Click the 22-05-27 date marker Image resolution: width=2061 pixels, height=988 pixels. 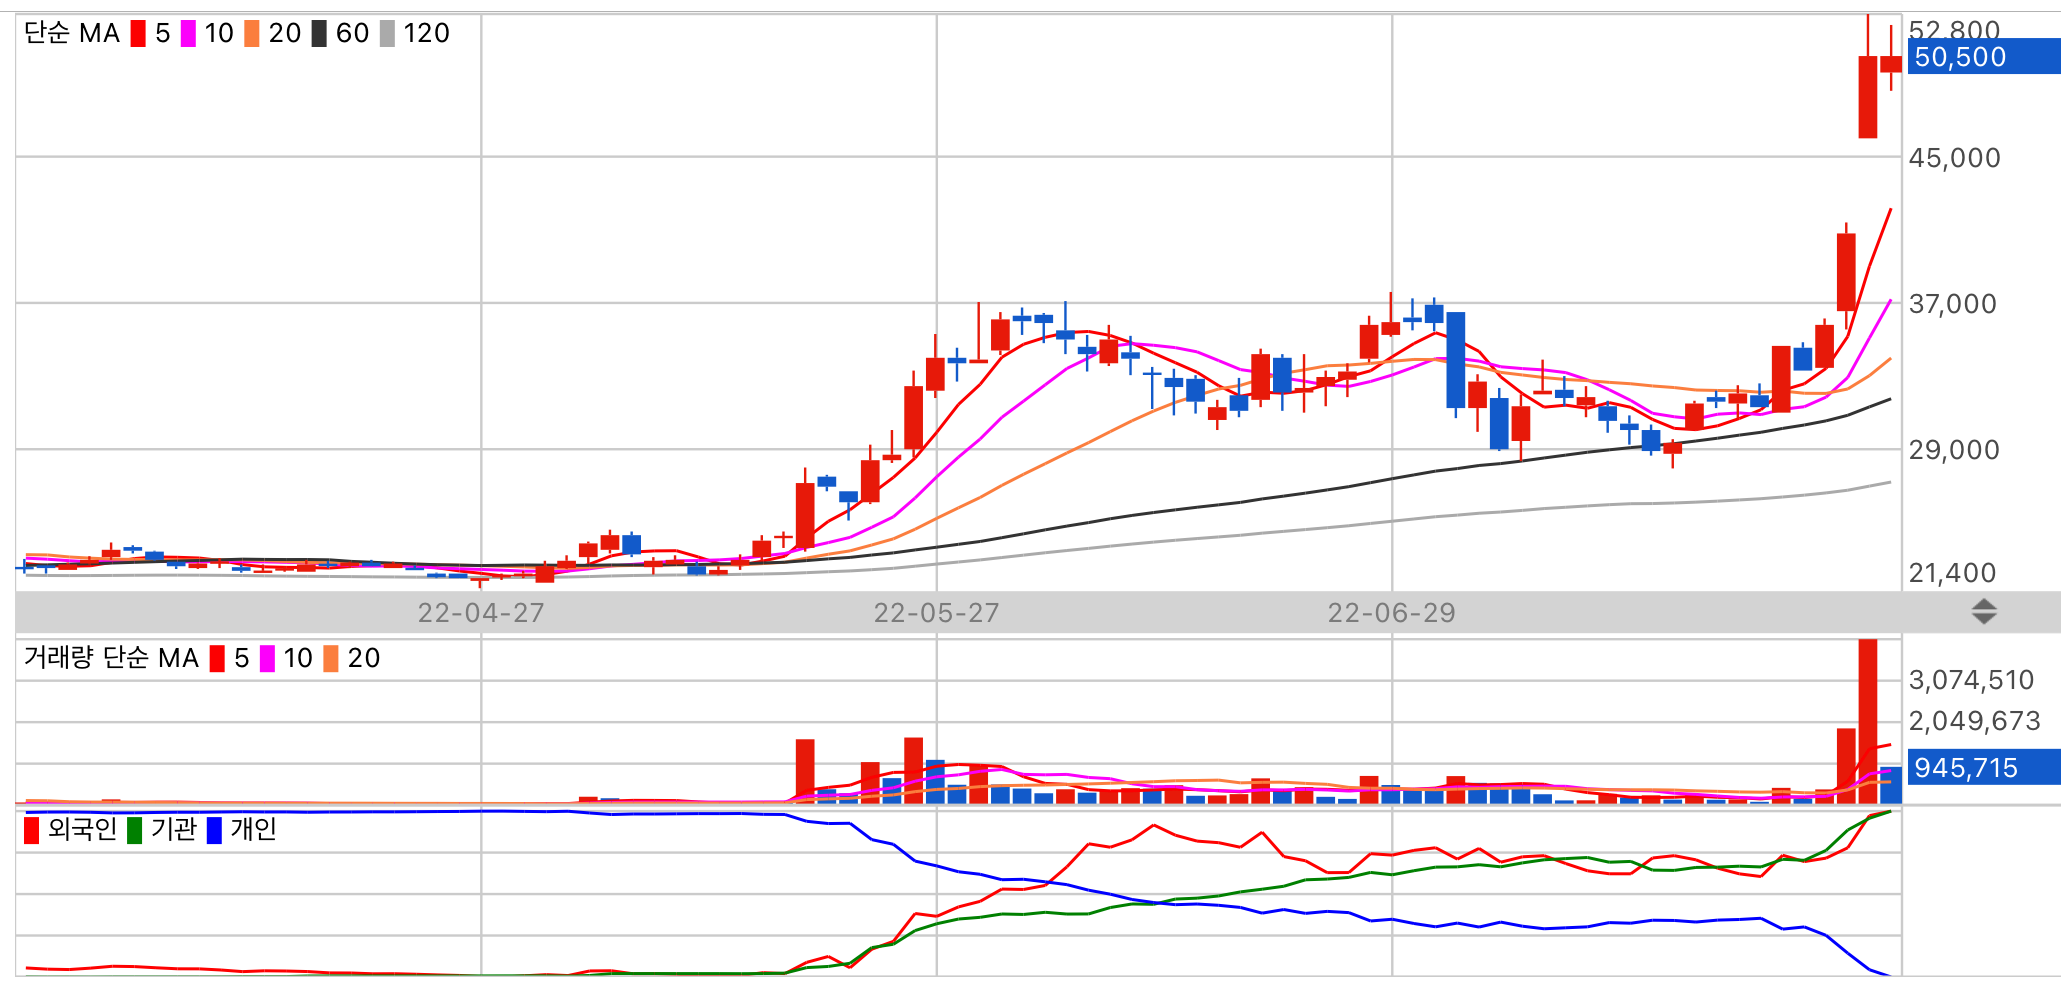[937, 613]
